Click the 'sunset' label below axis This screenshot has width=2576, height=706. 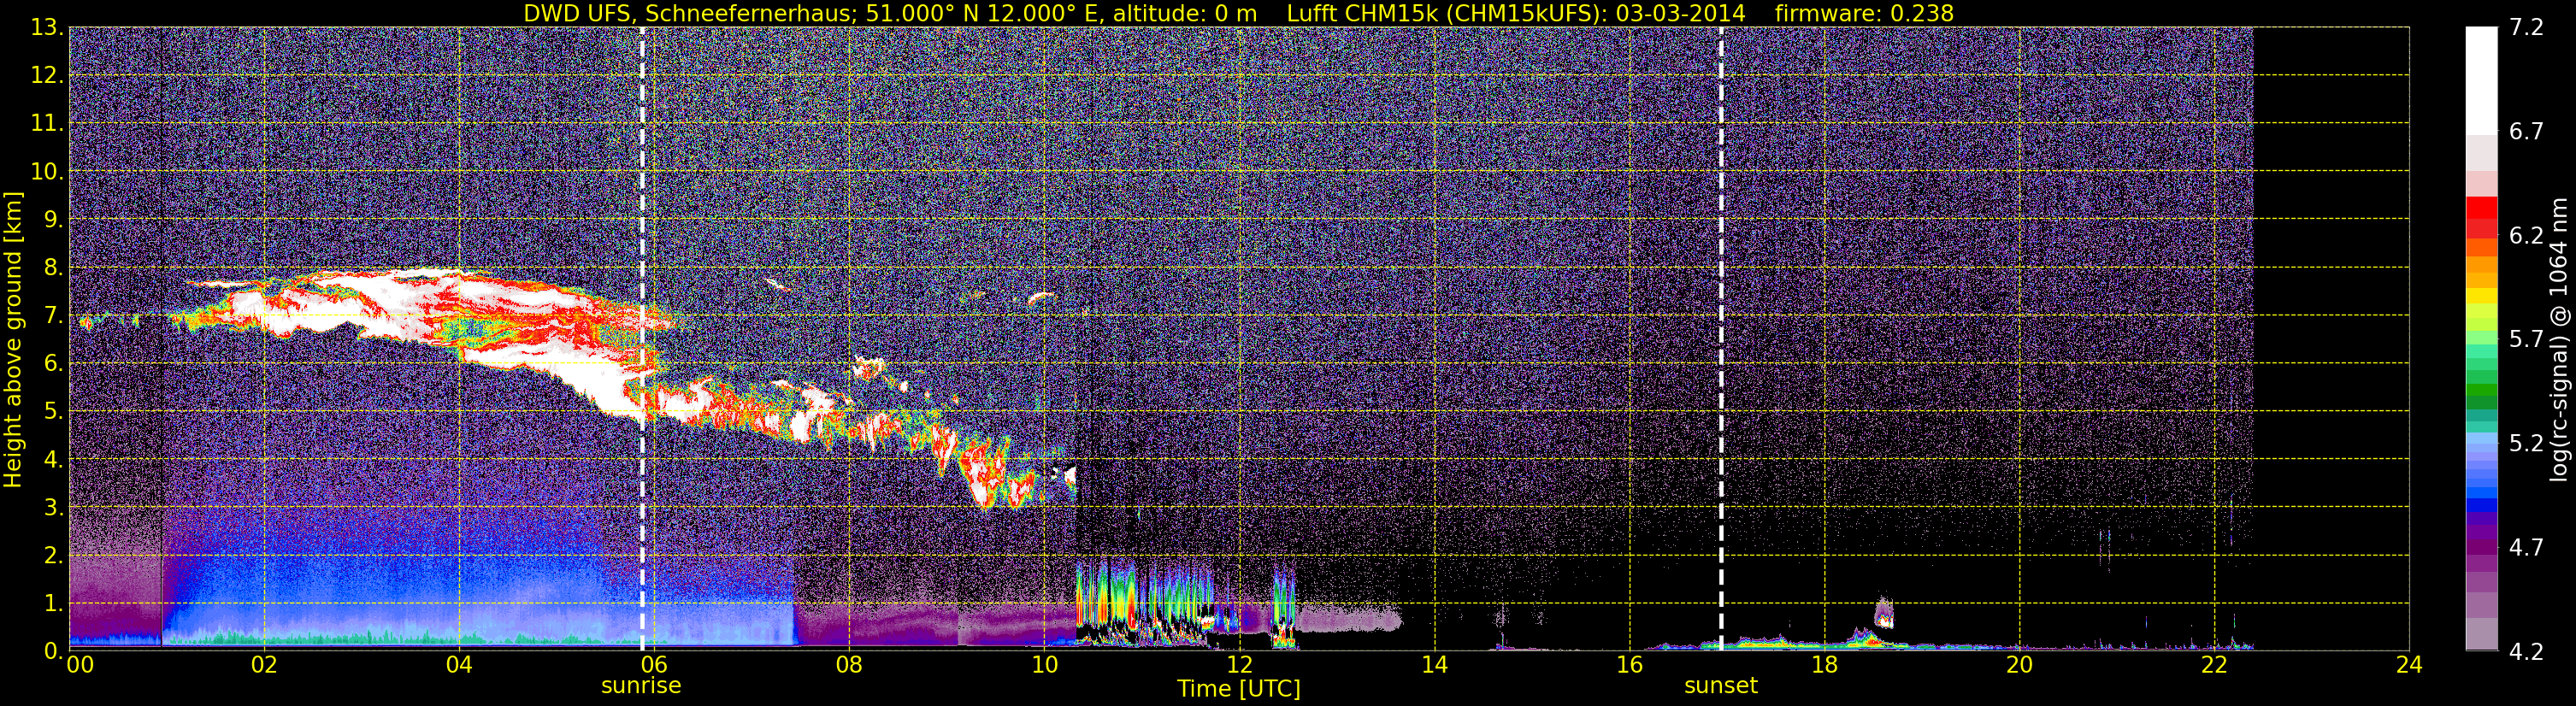click(1721, 686)
